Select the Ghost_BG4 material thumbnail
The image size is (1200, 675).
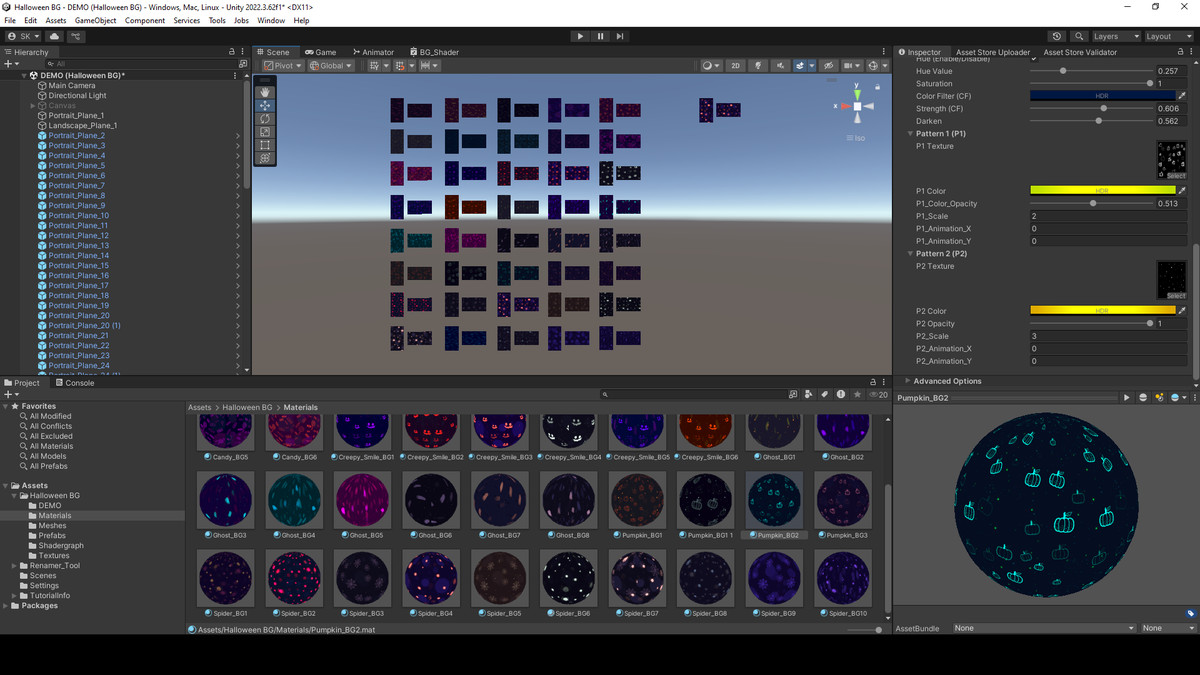click(x=295, y=500)
